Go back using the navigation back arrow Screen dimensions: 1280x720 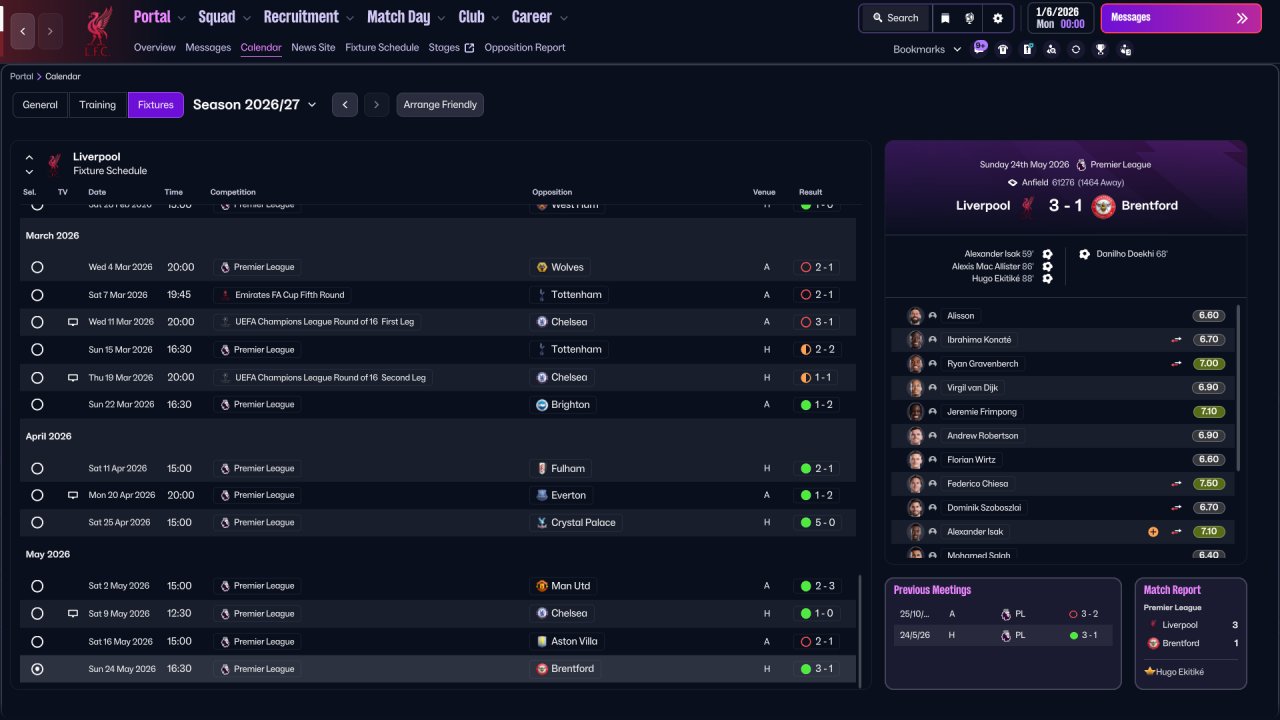(23, 31)
